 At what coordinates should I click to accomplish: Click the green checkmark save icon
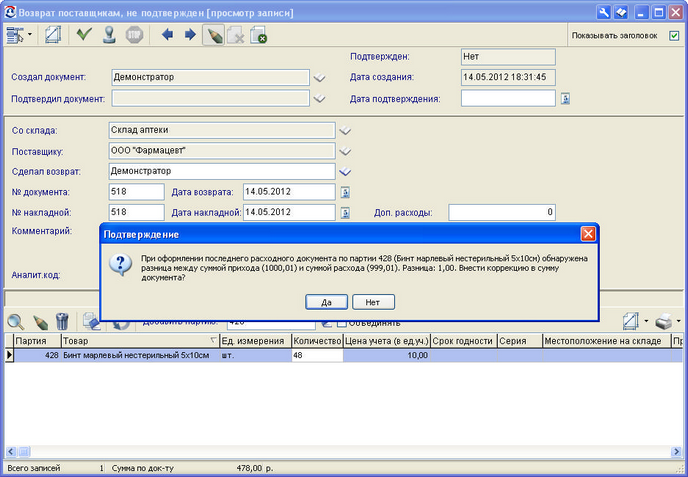tap(84, 34)
